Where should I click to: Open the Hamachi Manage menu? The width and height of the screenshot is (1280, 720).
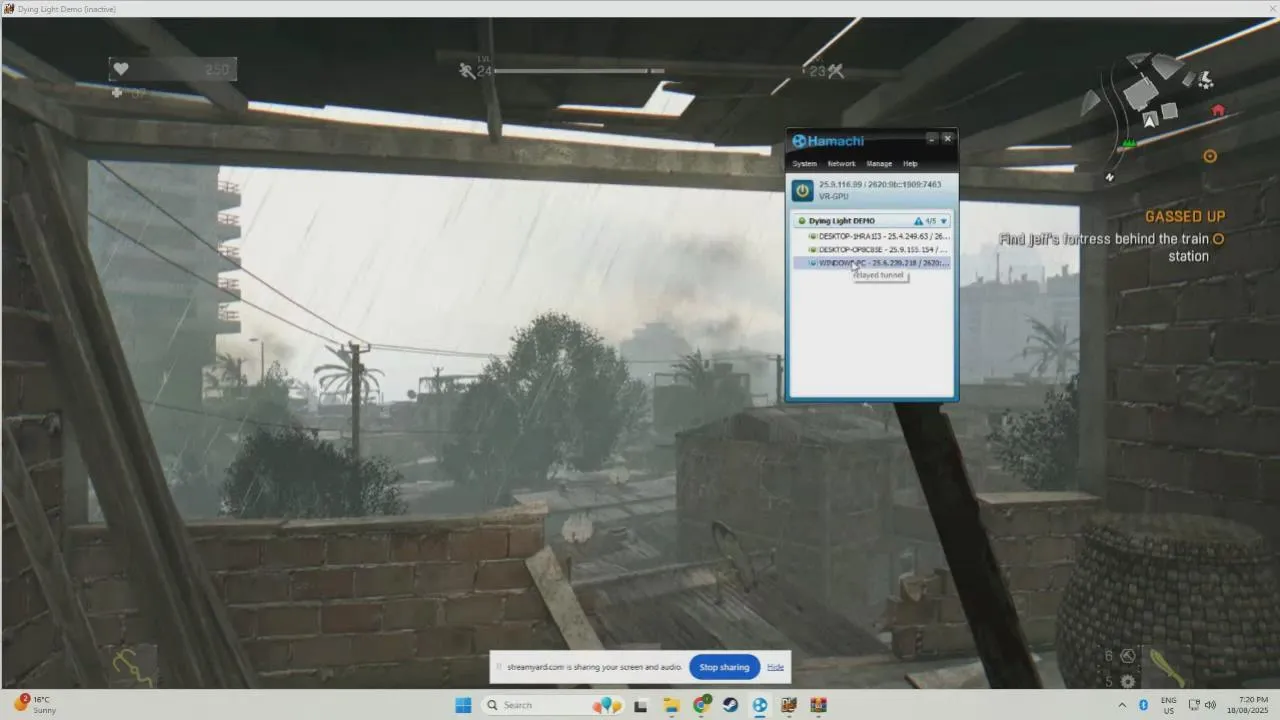pyautogui.click(x=879, y=164)
